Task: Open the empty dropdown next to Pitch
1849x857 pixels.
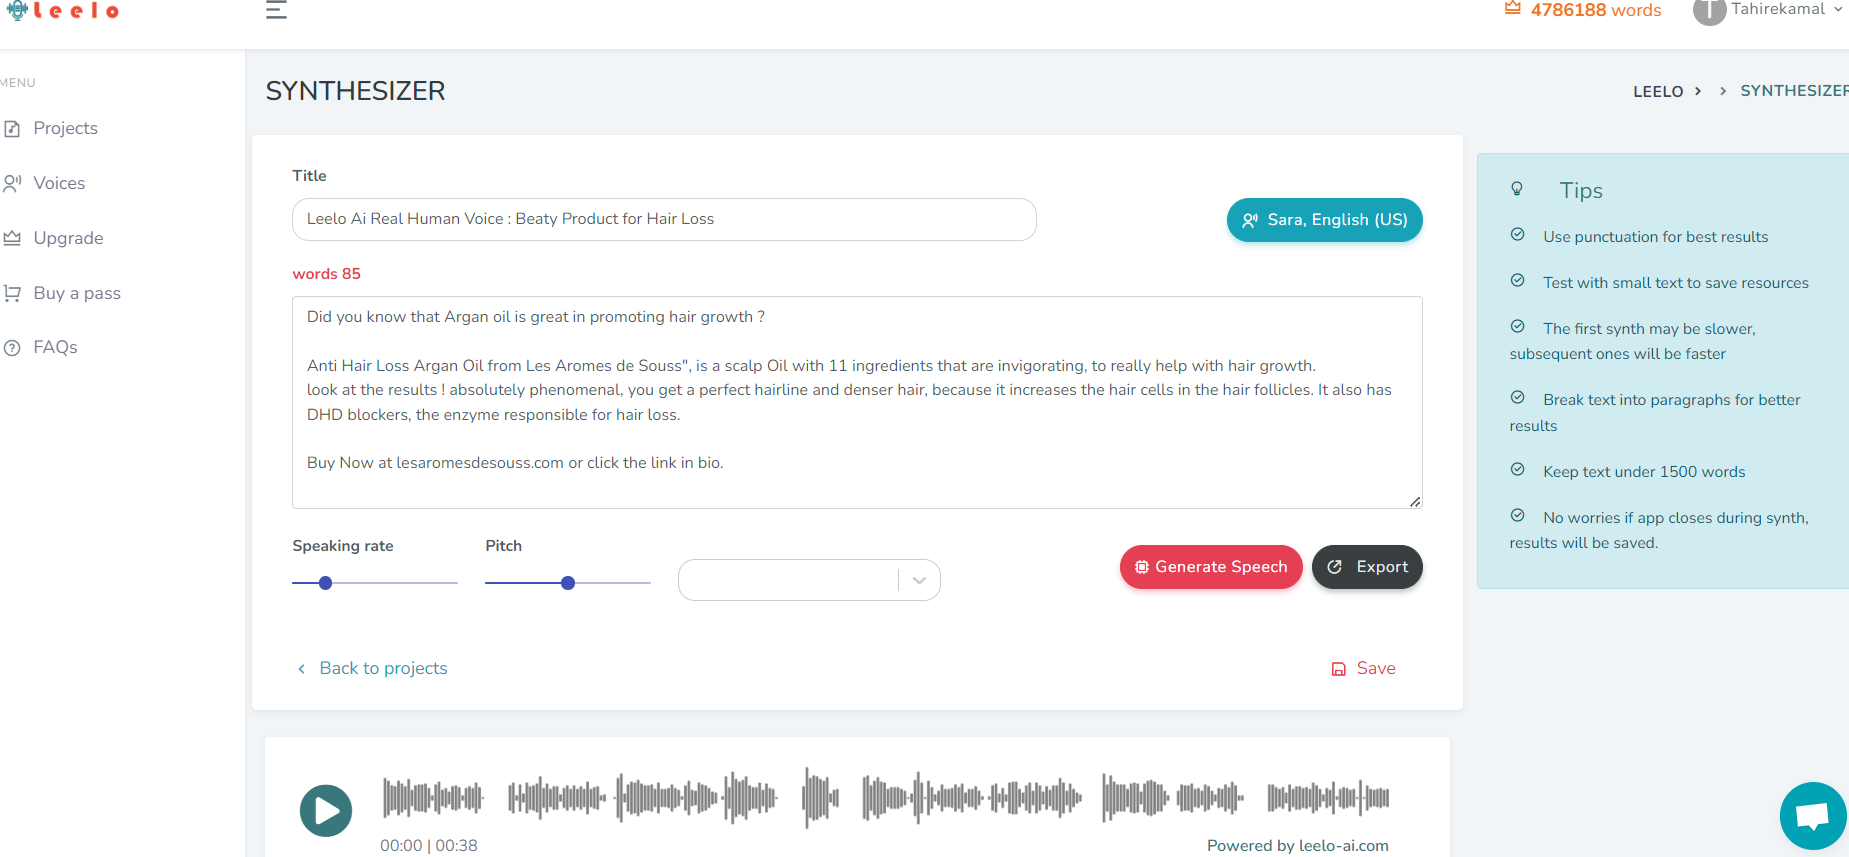Action: pyautogui.click(x=809, y=580)
